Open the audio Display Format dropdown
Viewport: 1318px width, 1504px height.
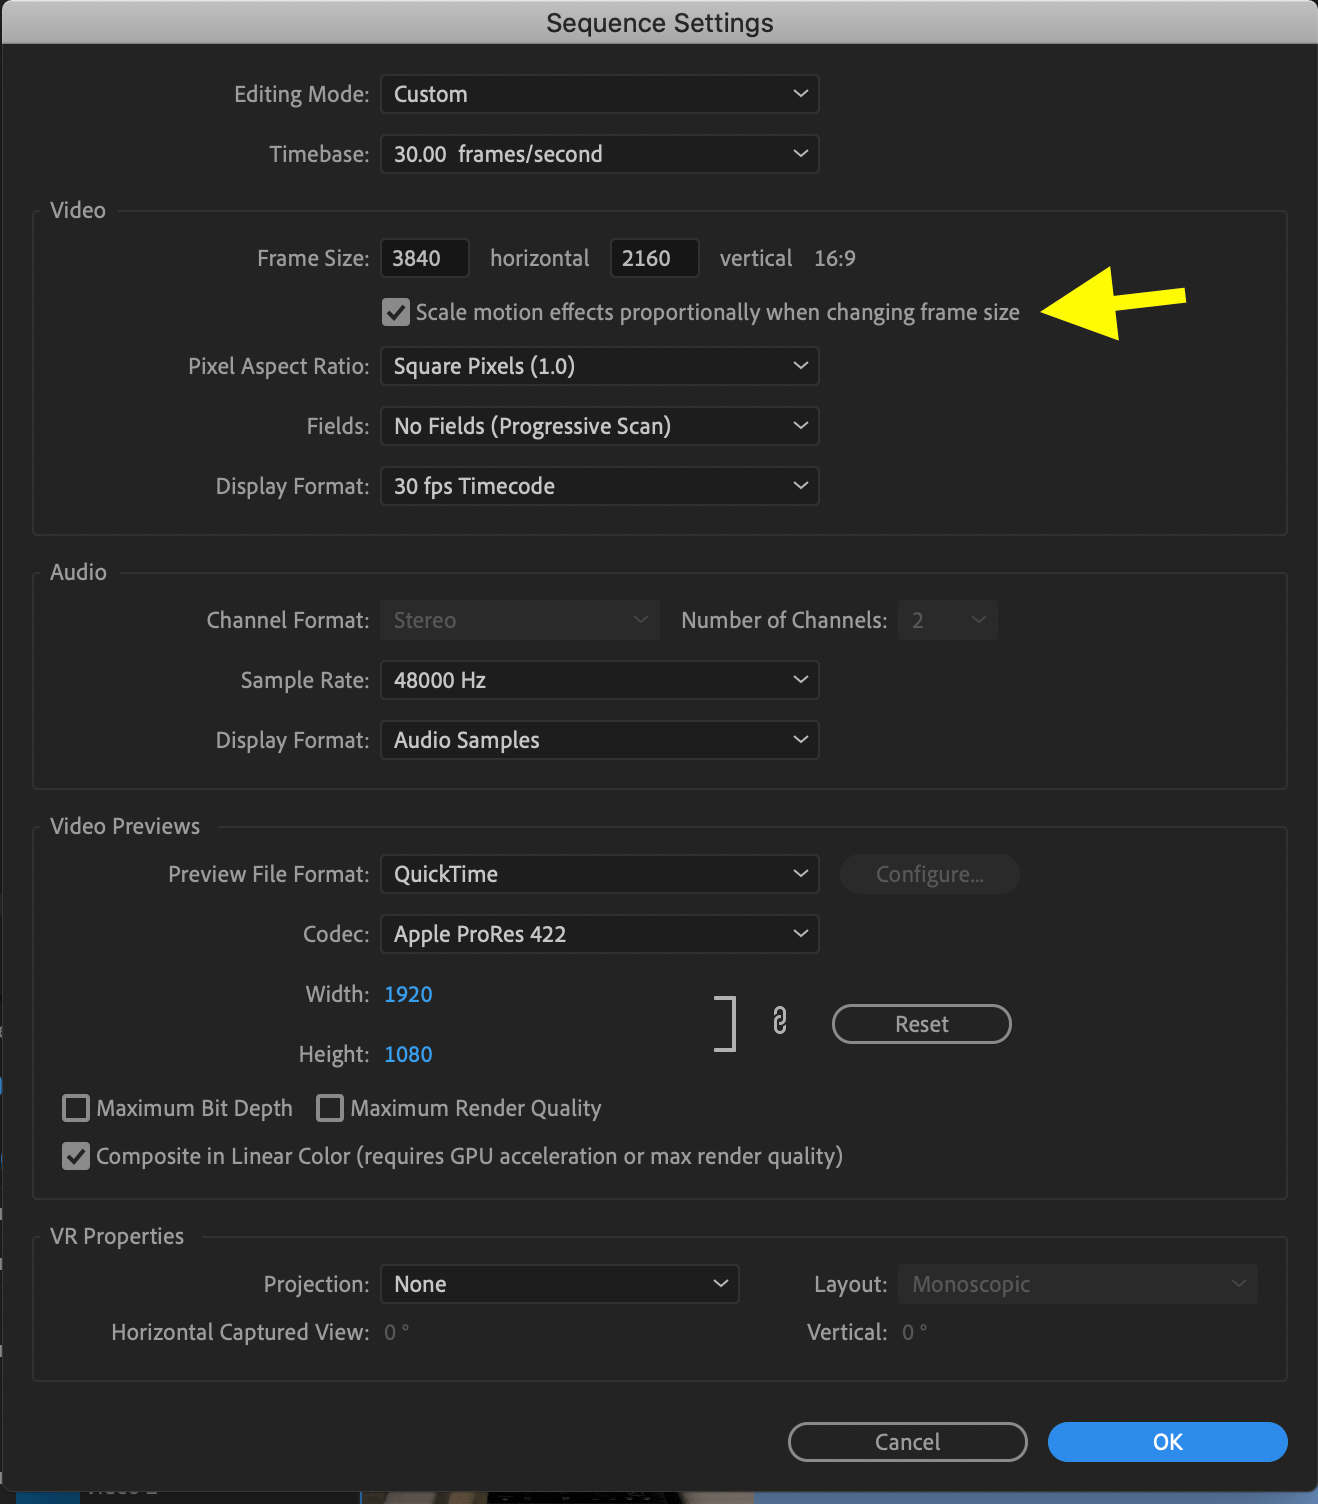[599, 740]
